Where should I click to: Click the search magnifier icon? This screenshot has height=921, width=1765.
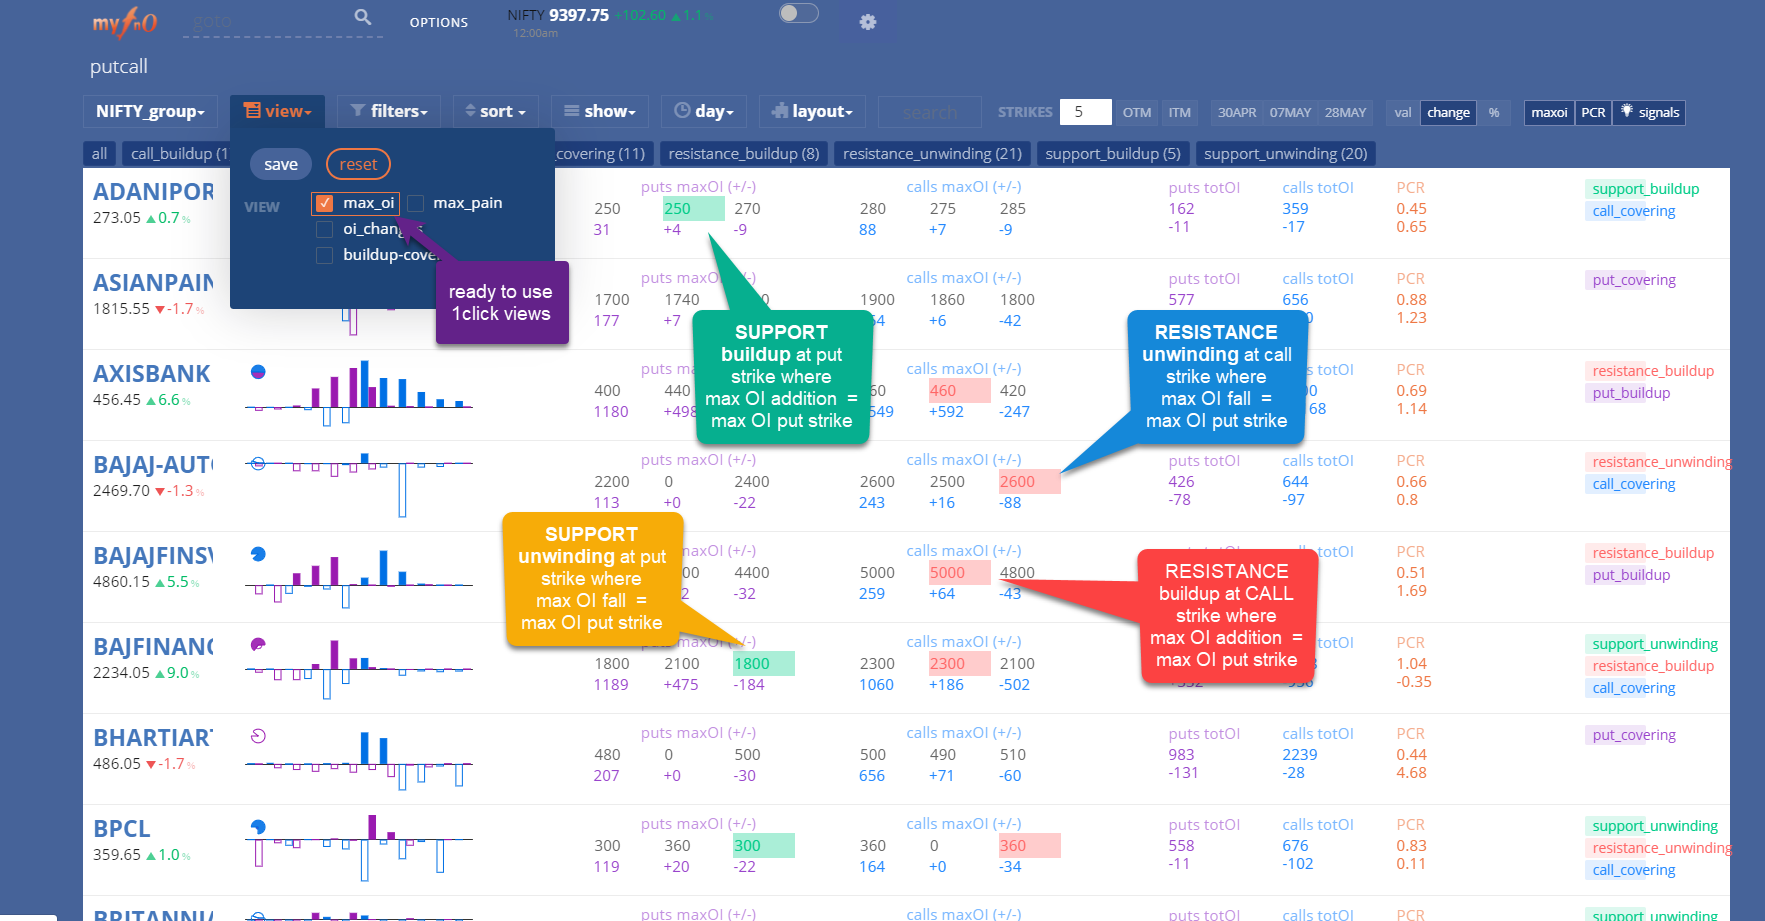[x=363, y=17]
